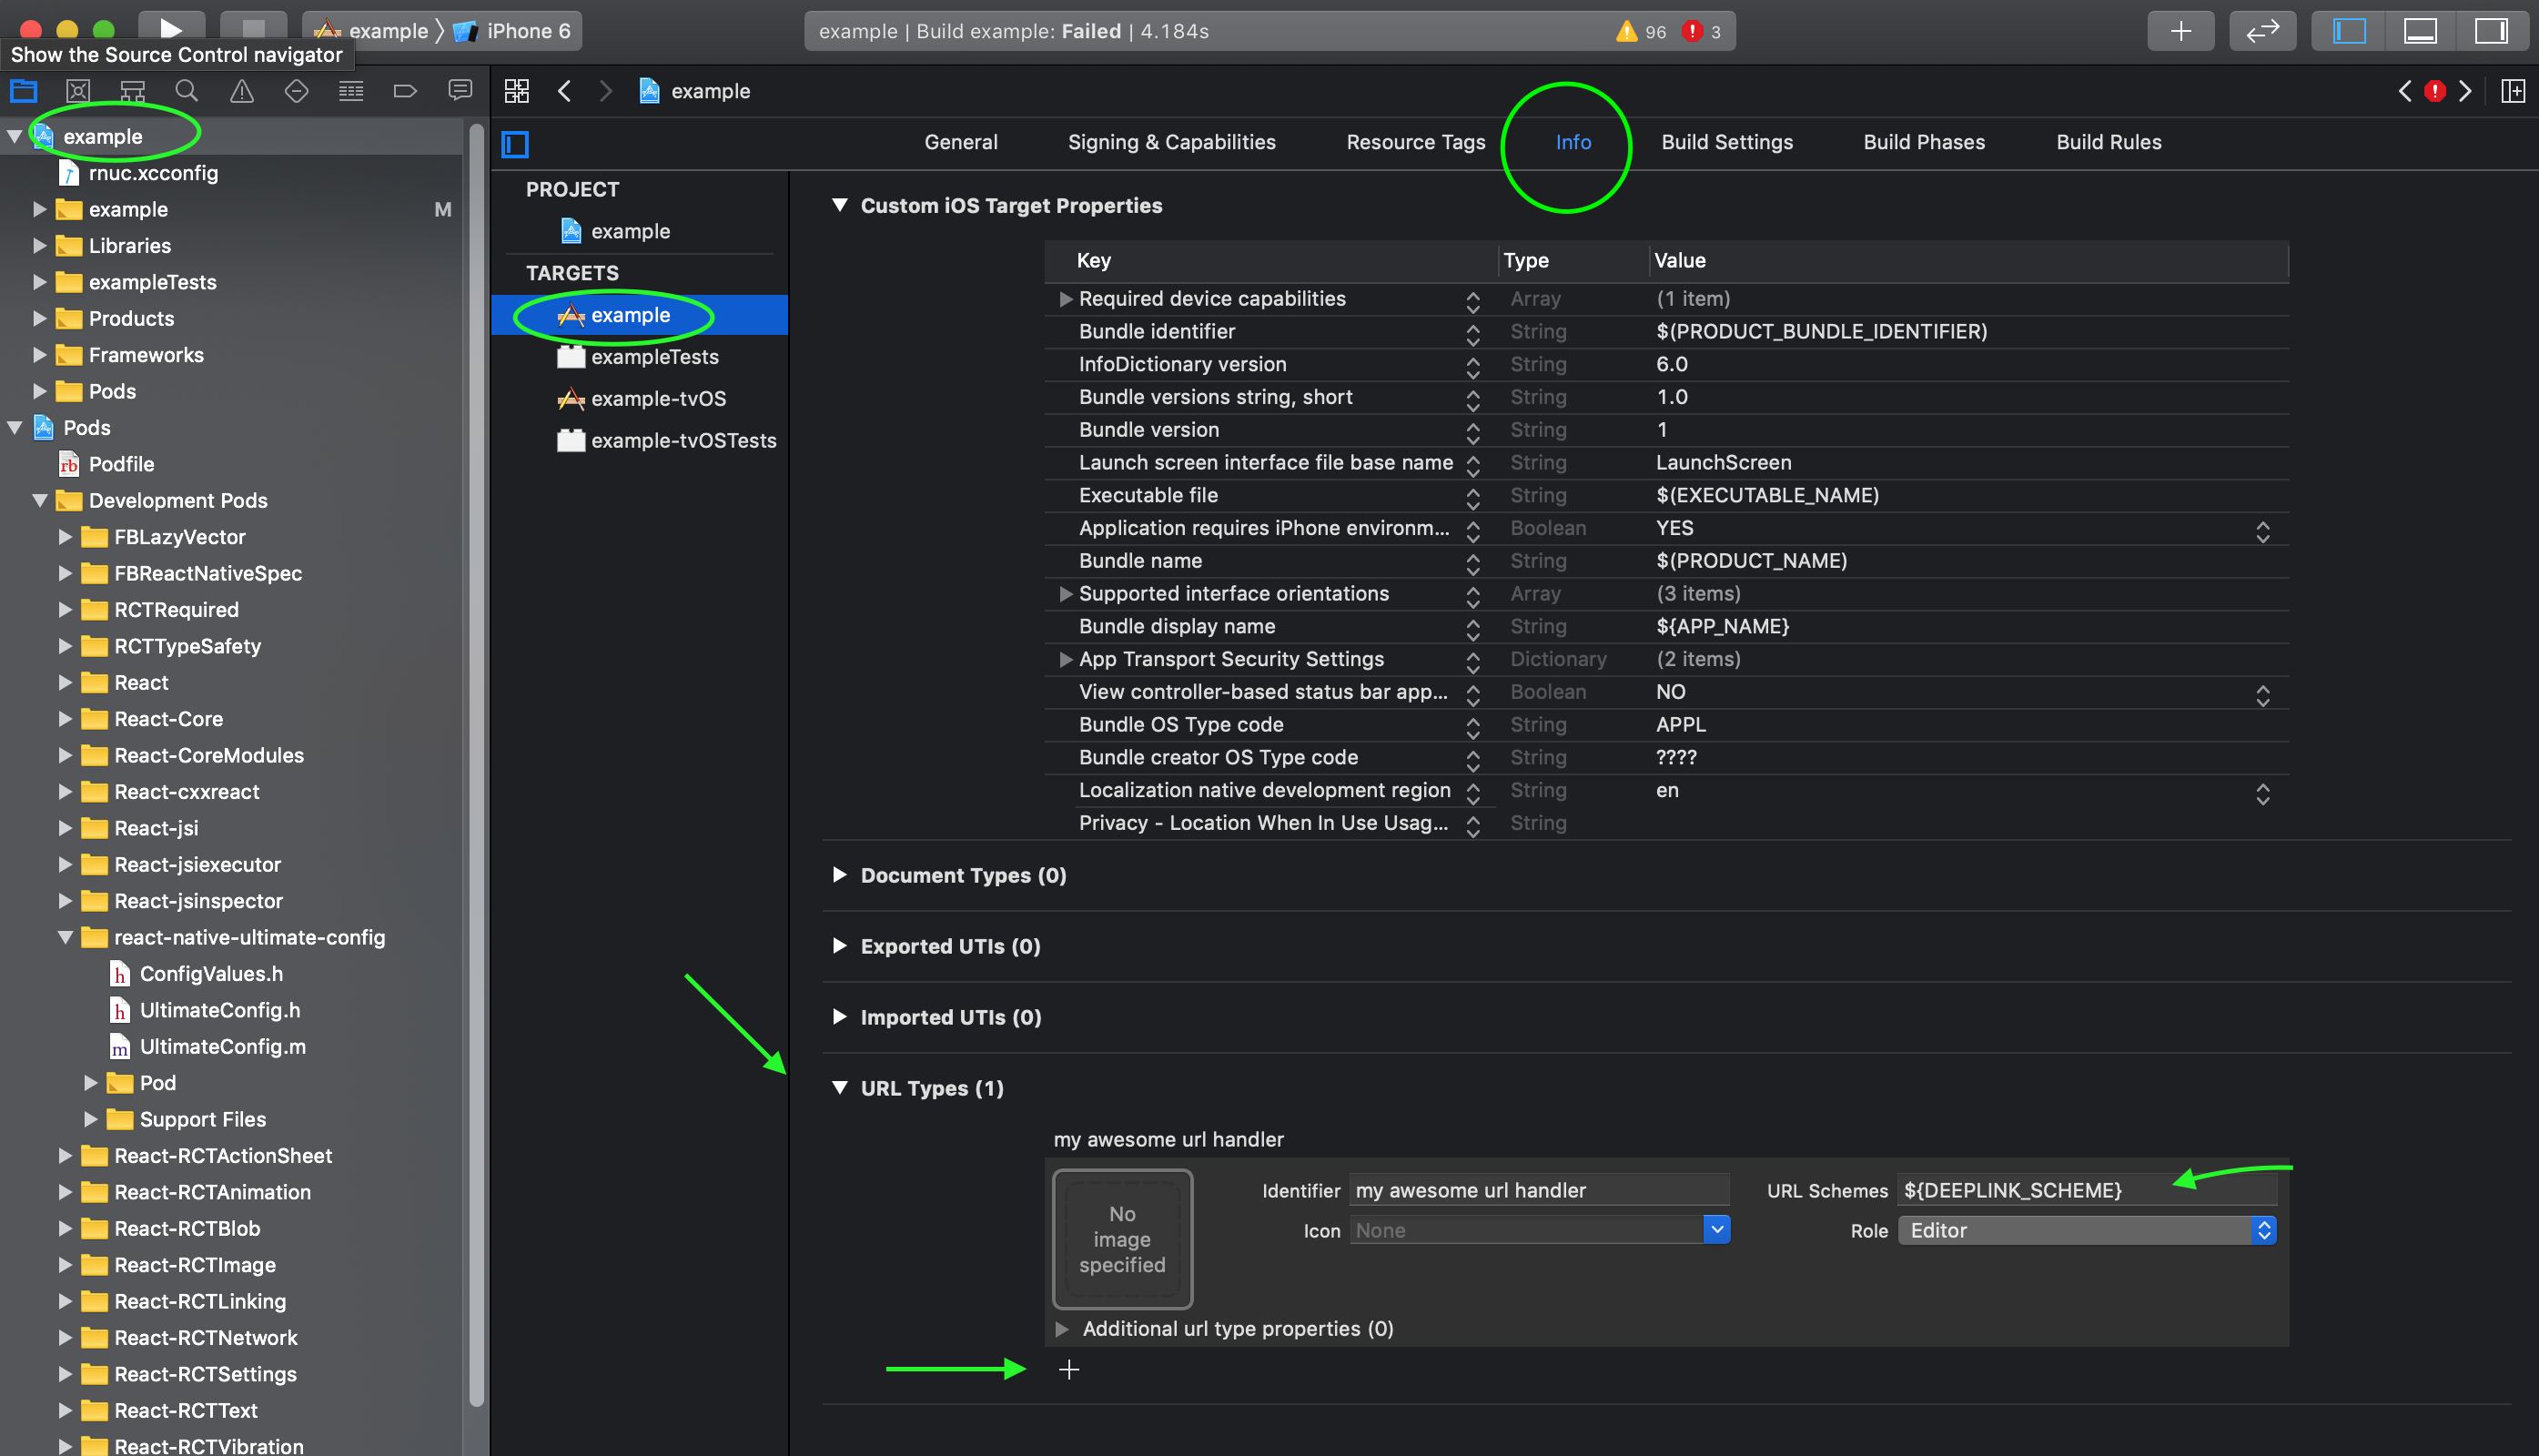
Task: Open the Find navigator magnifier icon
Action: pos(186,91)
